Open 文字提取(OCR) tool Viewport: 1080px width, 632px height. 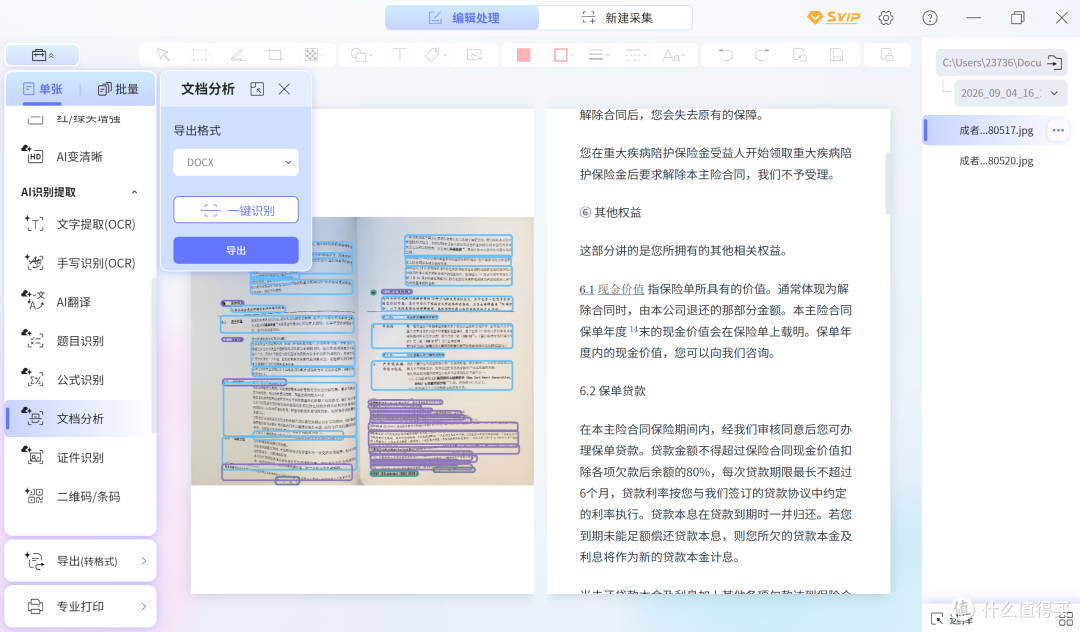[x=80, y=224]
